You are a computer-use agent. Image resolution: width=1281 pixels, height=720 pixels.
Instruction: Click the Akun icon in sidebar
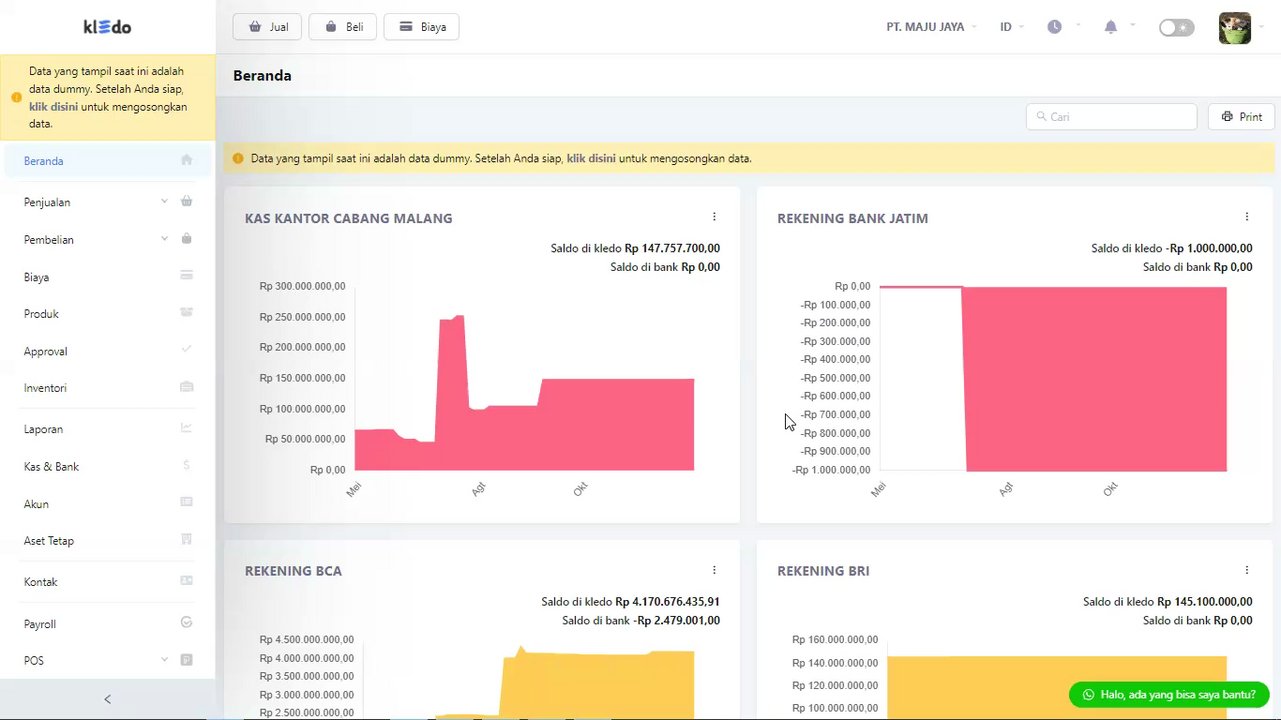click(x=186, y=502)
